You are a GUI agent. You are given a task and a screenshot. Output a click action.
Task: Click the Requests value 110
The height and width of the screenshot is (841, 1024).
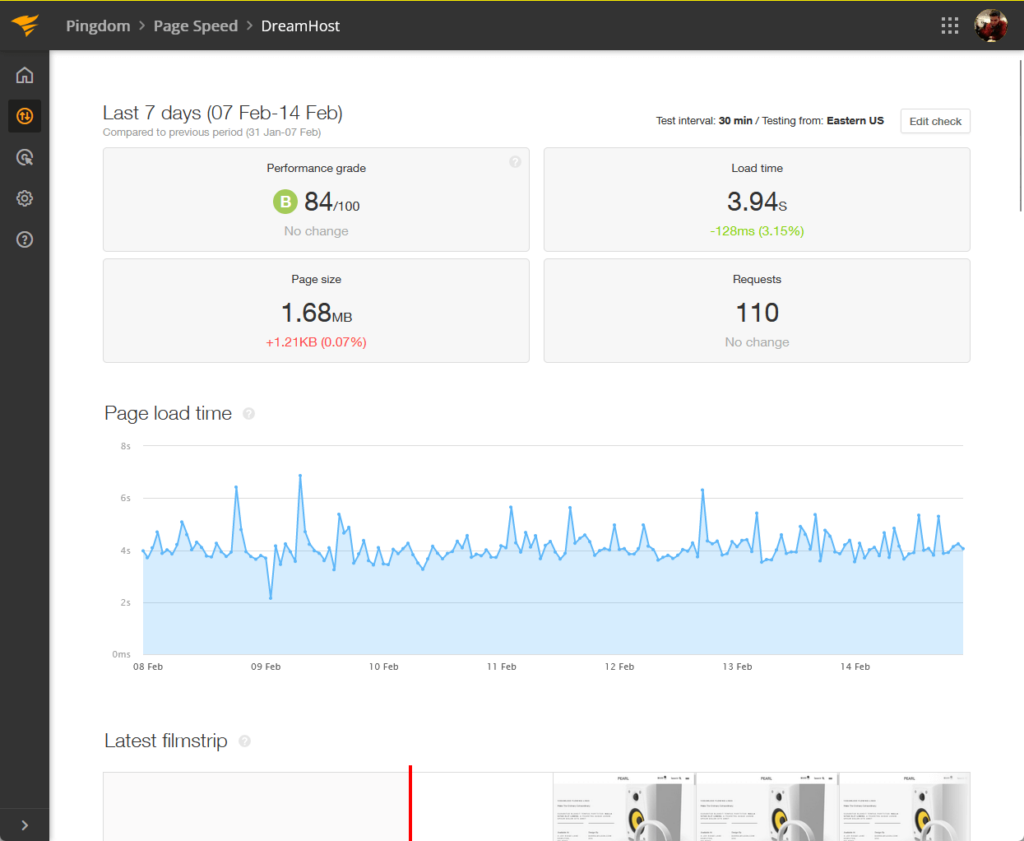pos(757,313)
